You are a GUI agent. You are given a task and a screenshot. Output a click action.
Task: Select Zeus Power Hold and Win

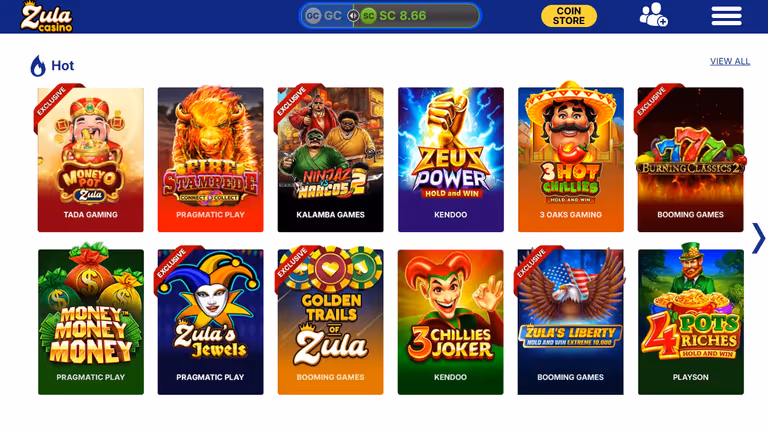tap(451, 160)
